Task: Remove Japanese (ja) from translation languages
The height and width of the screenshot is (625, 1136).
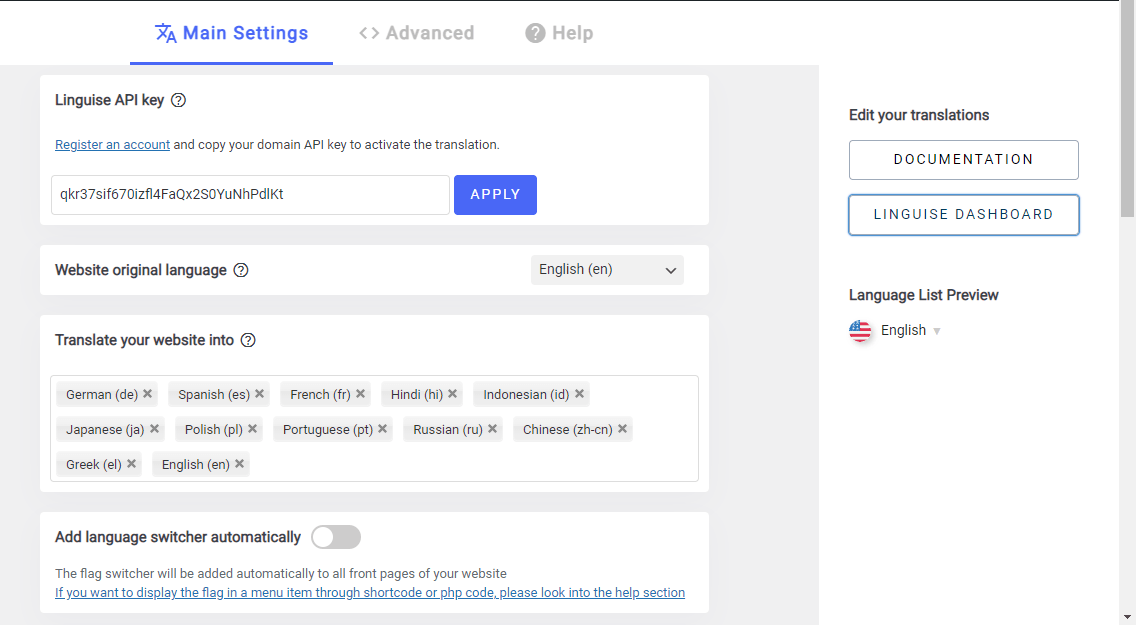Action: point(153,429)
